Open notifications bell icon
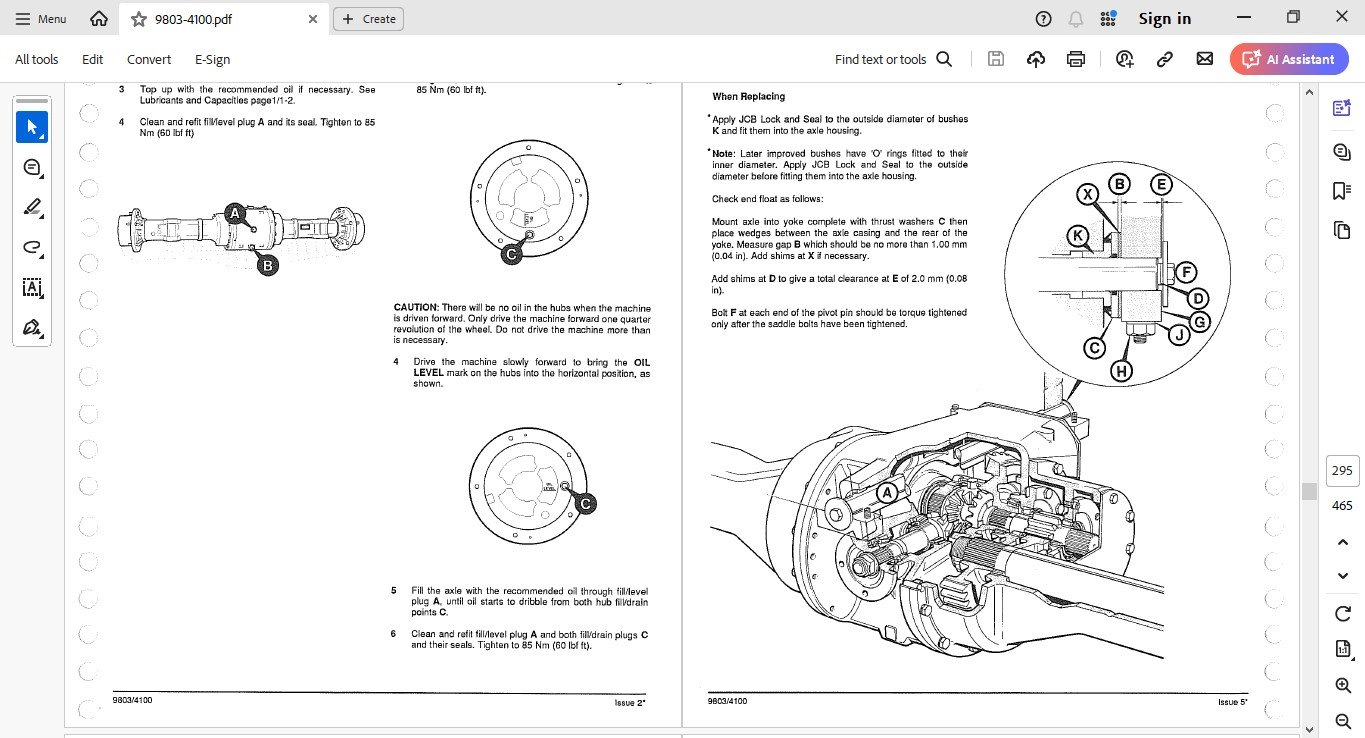This screenshot has width=1365, height=738. point(1076,19)
